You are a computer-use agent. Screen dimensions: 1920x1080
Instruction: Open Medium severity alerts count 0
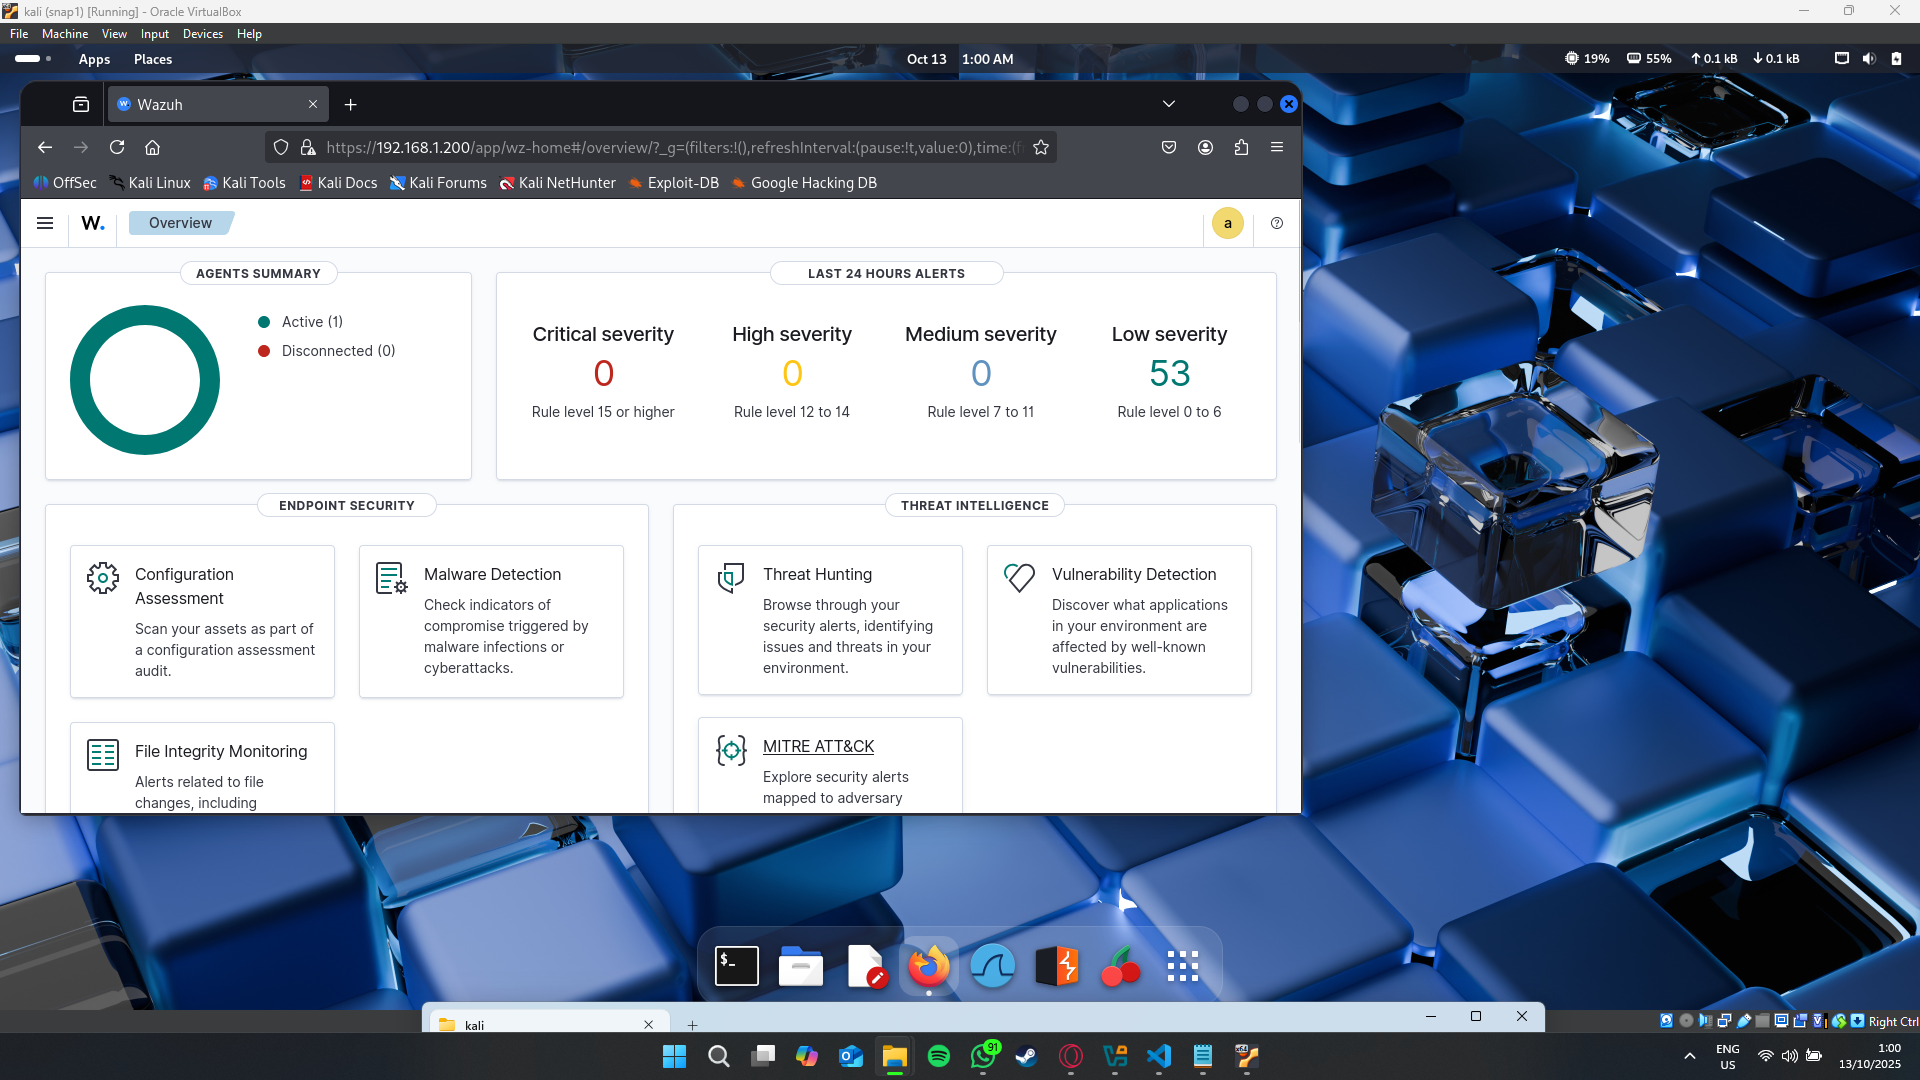pos(981,373)
